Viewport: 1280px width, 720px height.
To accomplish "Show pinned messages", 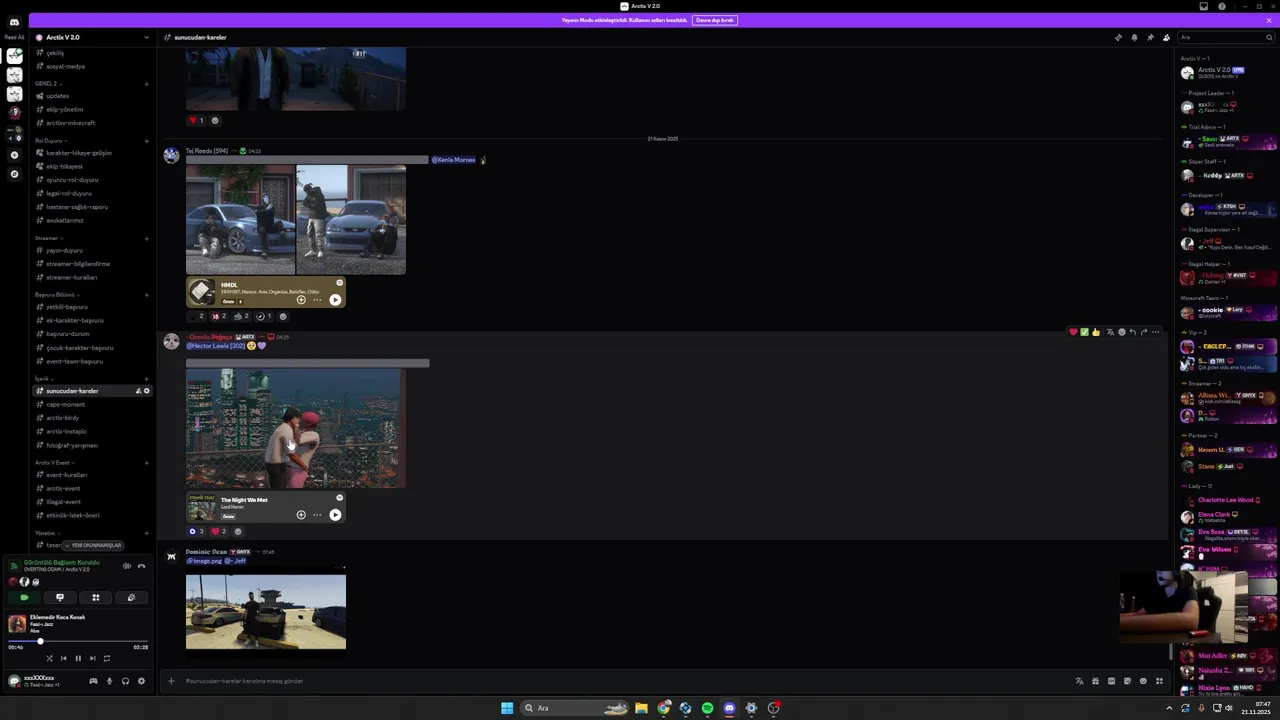I will point(1150,37).
